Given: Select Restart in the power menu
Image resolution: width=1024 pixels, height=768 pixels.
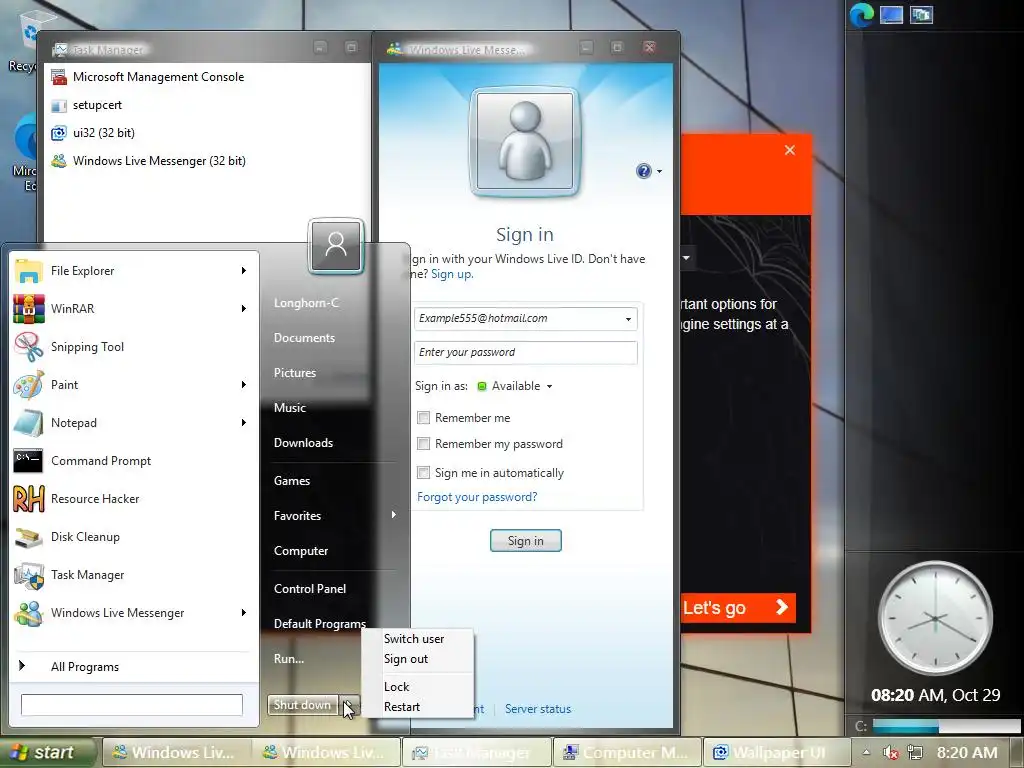Looking at the screenshot, I should click(x=402, y=707).
